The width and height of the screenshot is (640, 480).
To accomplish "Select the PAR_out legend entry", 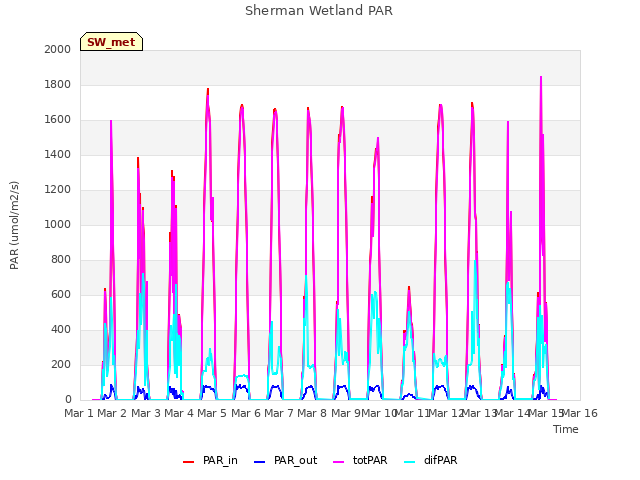I will click(x=285, y=460).
